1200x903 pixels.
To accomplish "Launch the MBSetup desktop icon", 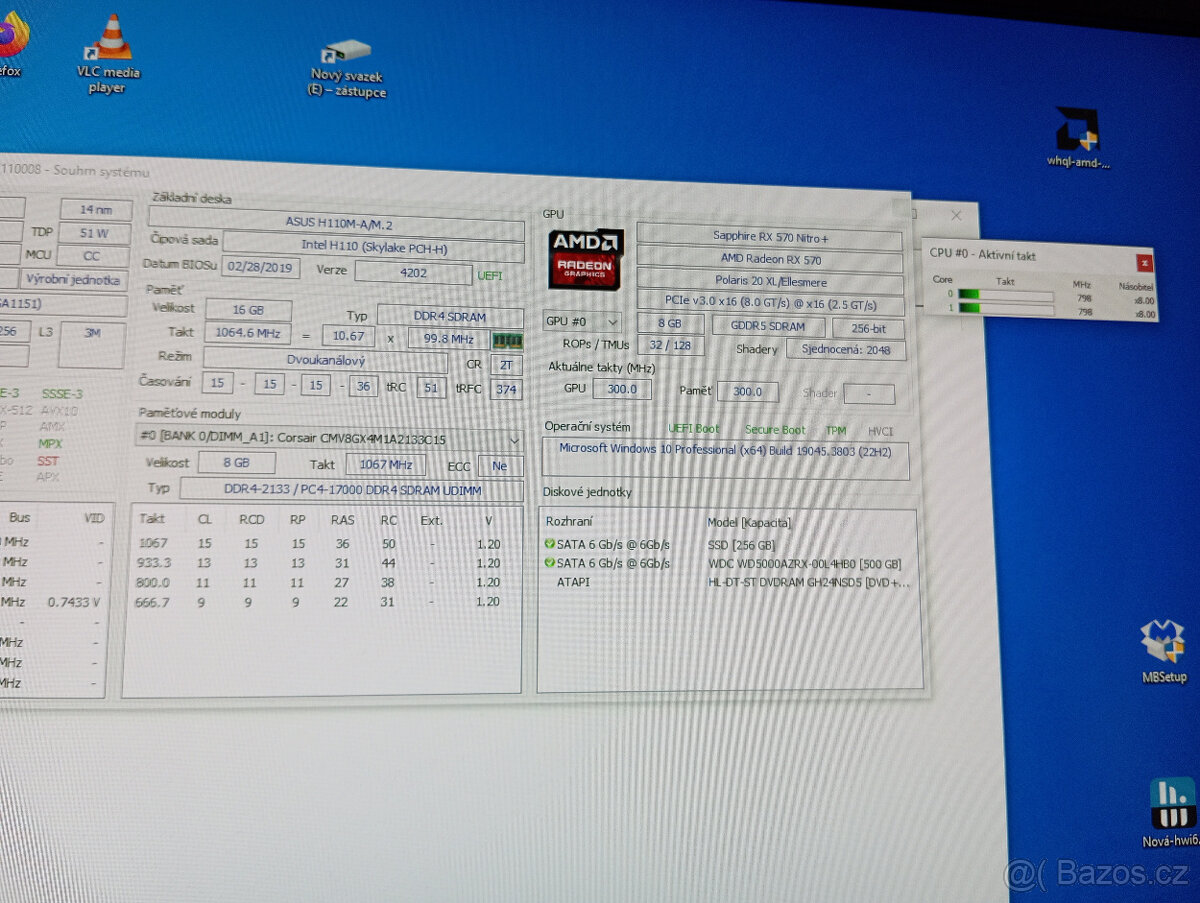I will pos(1163,650).
